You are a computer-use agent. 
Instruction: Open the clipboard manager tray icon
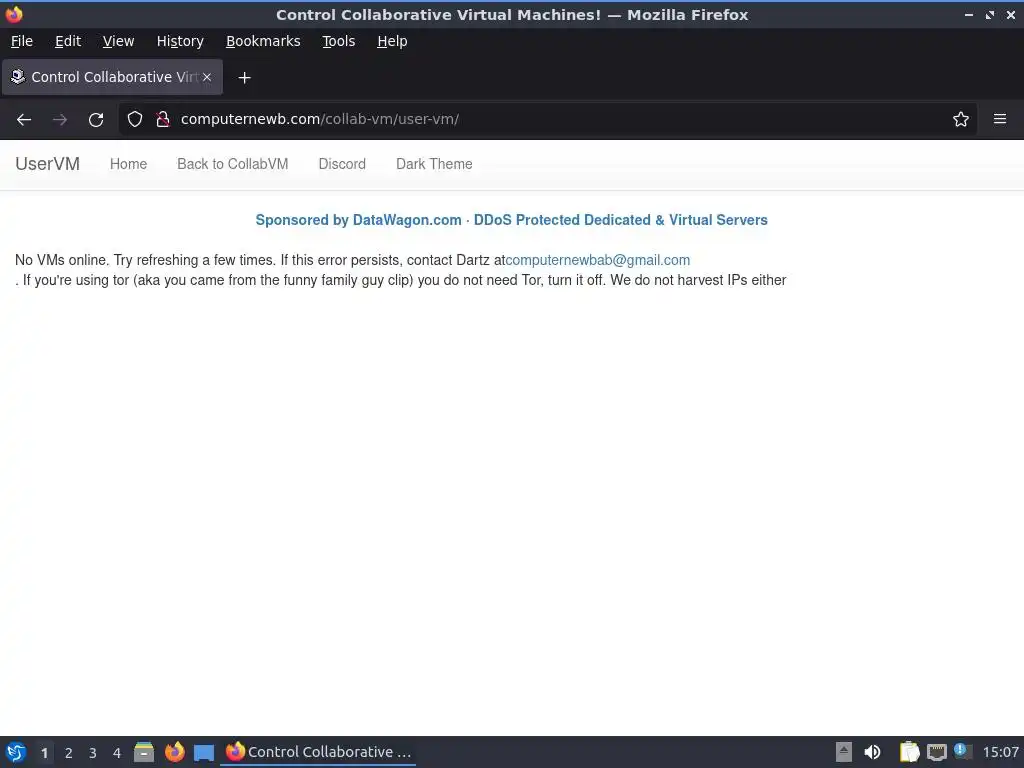[909, 752]
